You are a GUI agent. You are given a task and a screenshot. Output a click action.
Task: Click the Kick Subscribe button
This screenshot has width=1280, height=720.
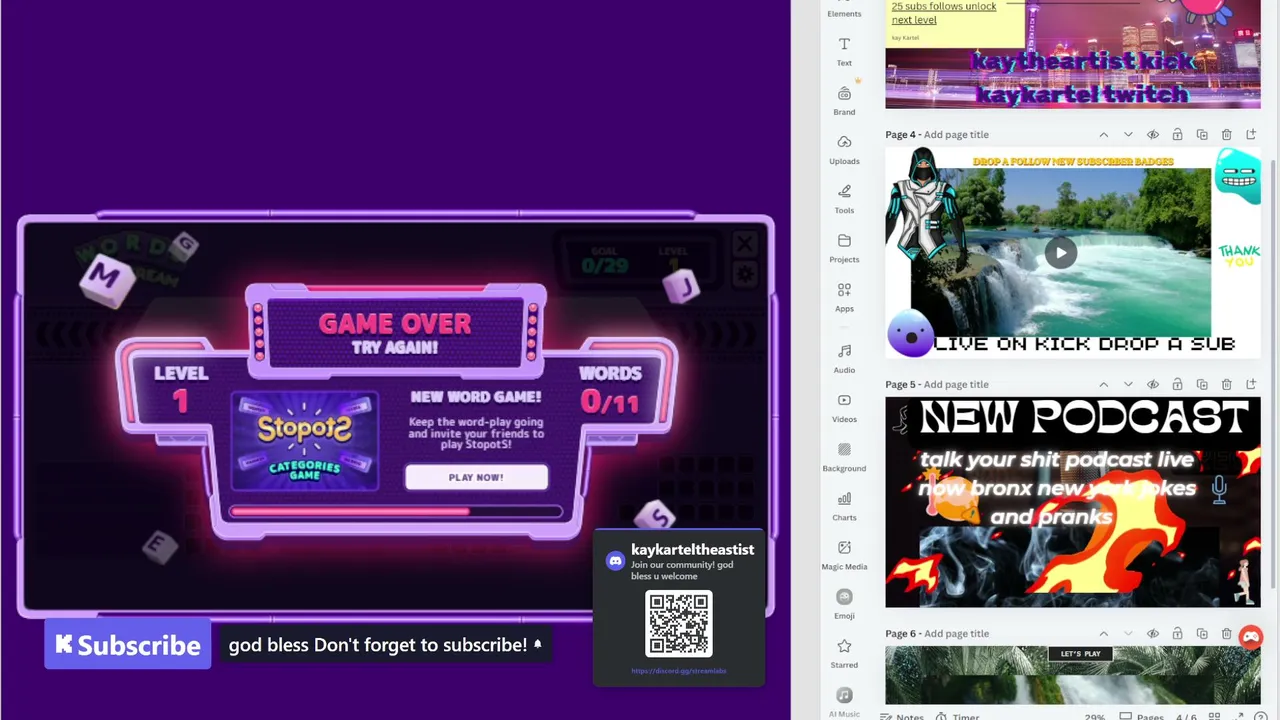(x=128, y=645)
